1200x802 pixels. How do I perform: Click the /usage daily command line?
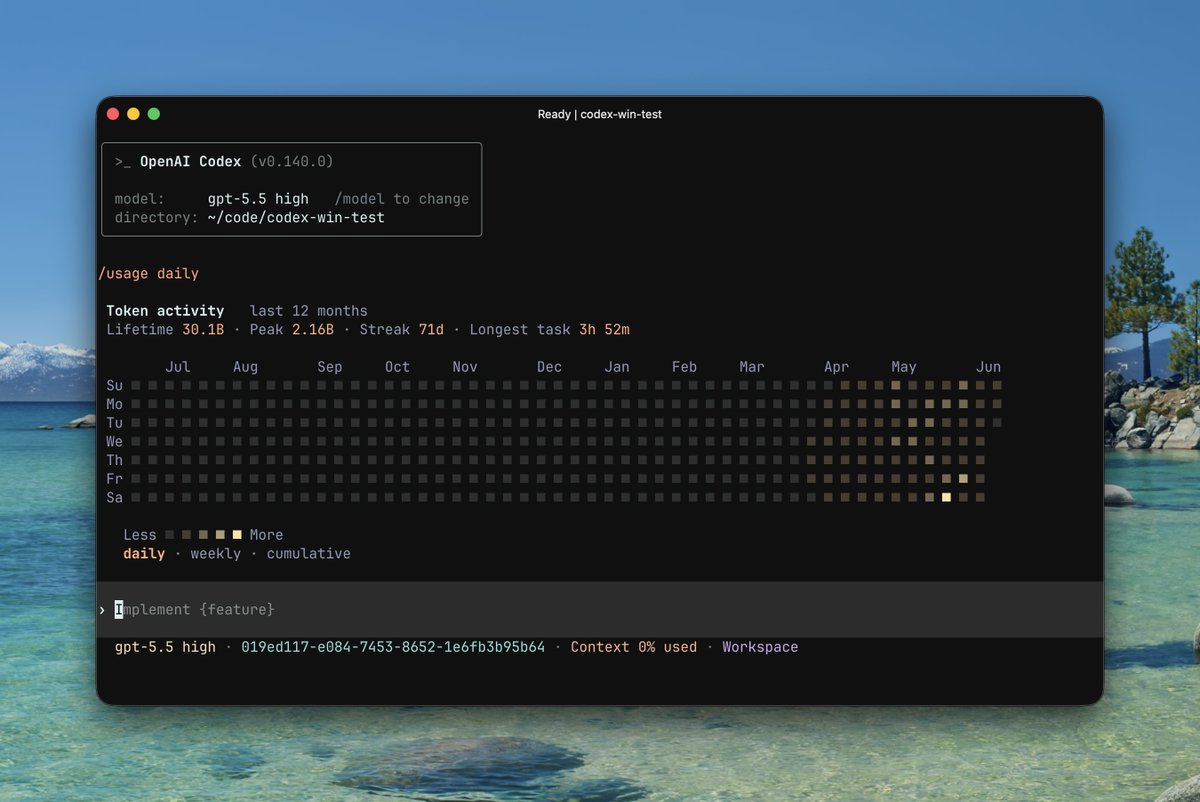click(x=148, y=274)
